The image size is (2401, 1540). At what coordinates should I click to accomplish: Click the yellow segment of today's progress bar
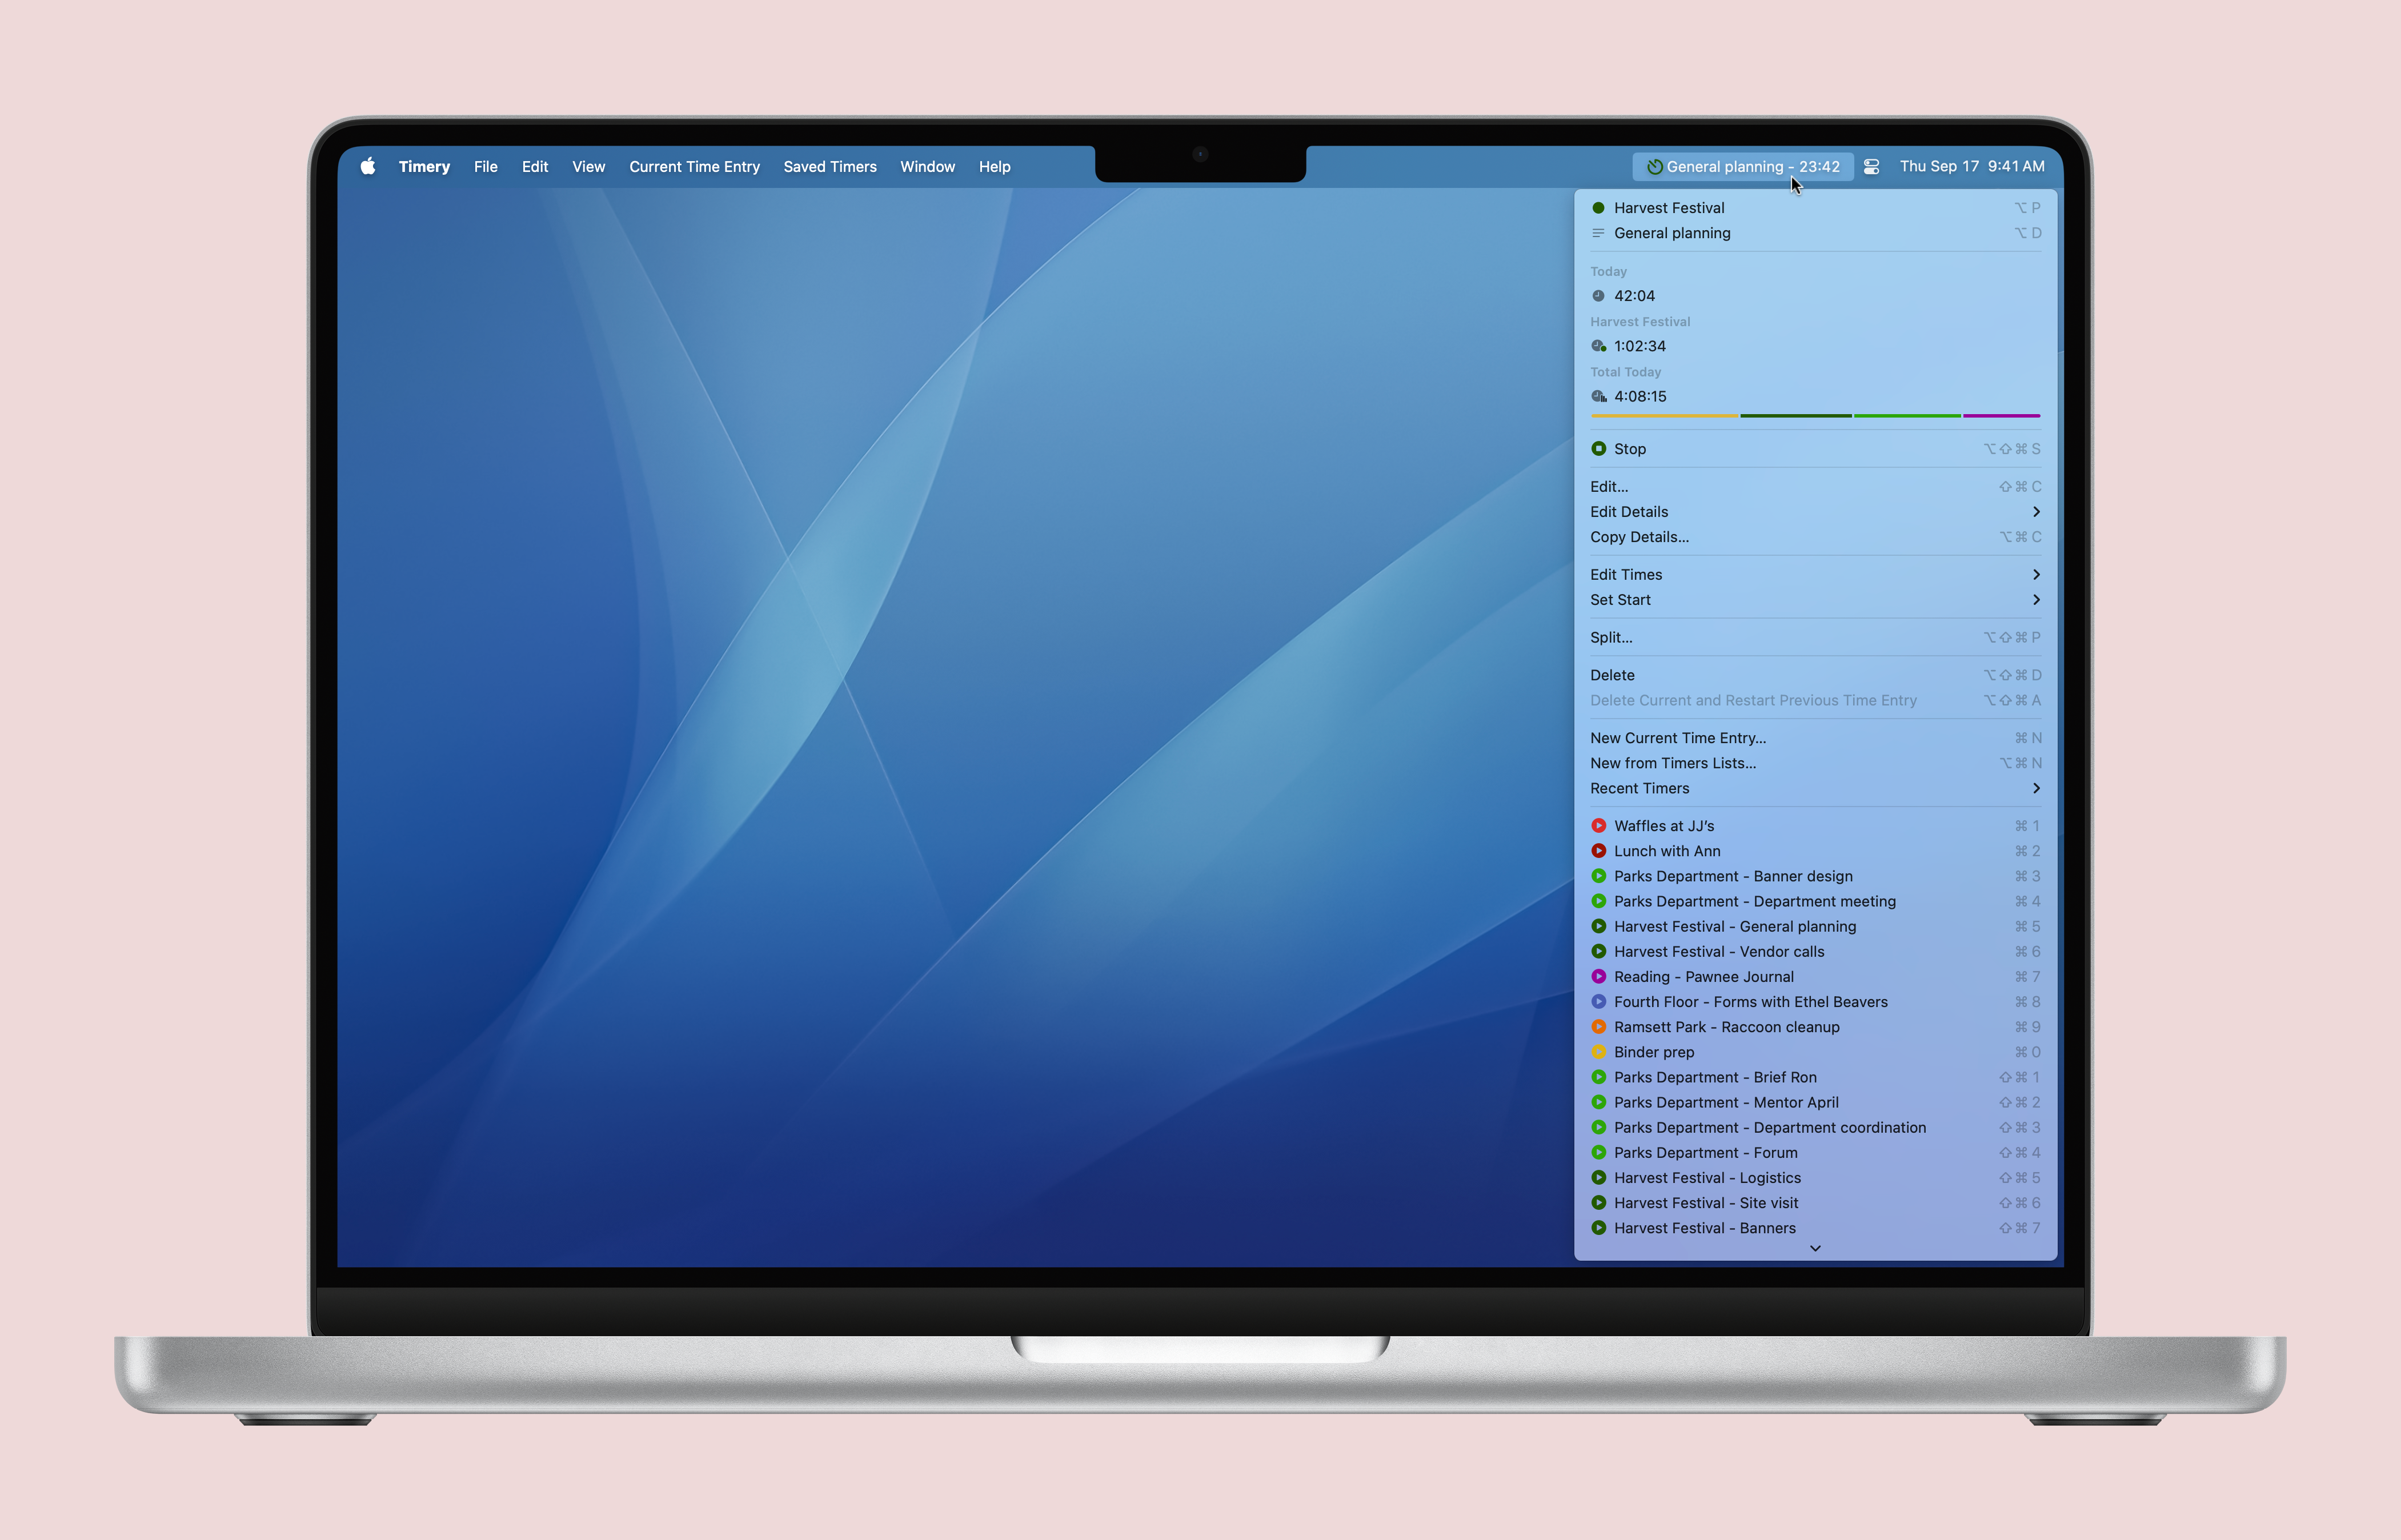(1664, 415)
